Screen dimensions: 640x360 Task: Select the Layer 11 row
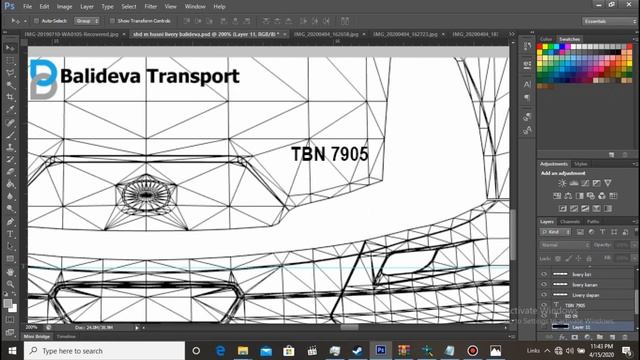click(587, 327)
